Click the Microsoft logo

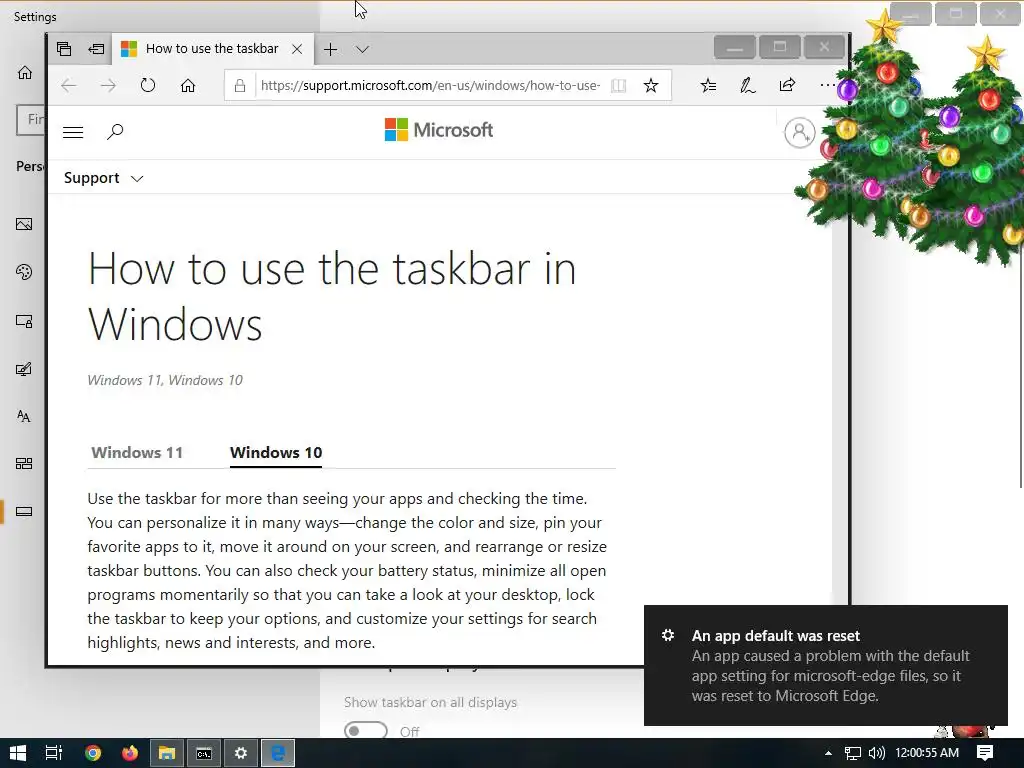(x=439, y=130)
